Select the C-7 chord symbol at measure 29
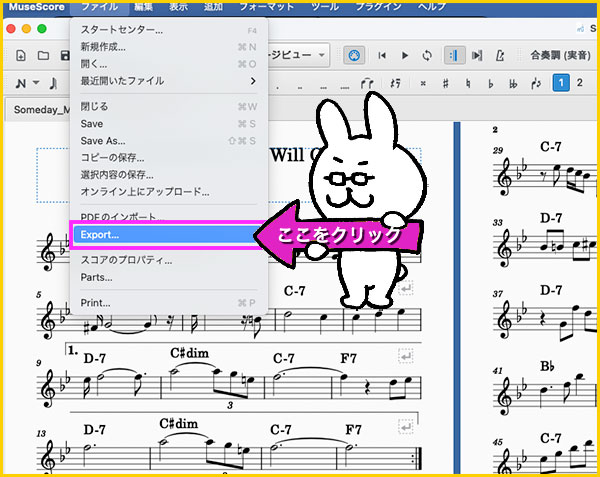The width and height of the screenshot is (600, 477). [x=551, y=147]
